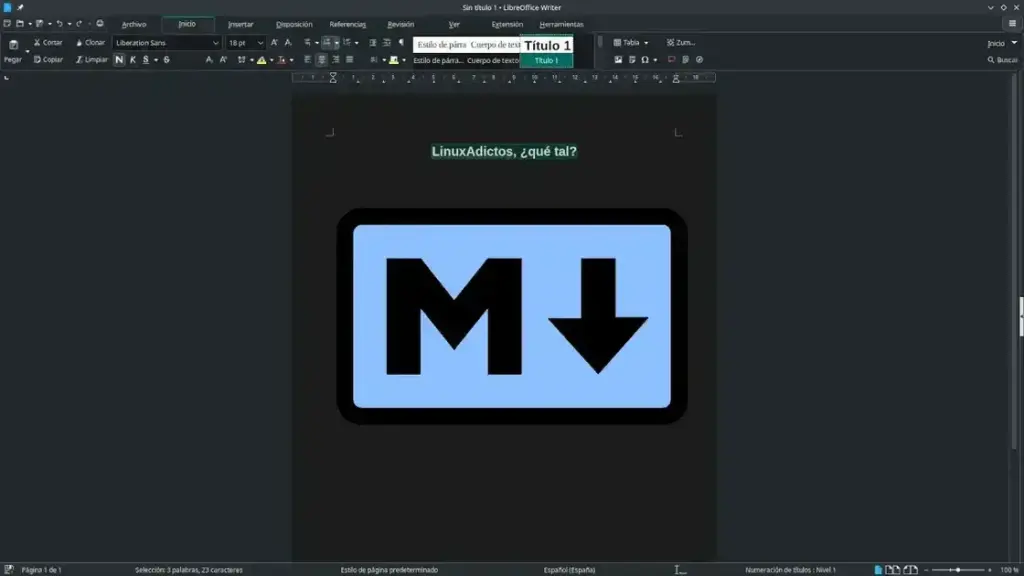Viewport: 1024px width, 576px height.
Task: Decrease font size icon
Action: [288, 42]
